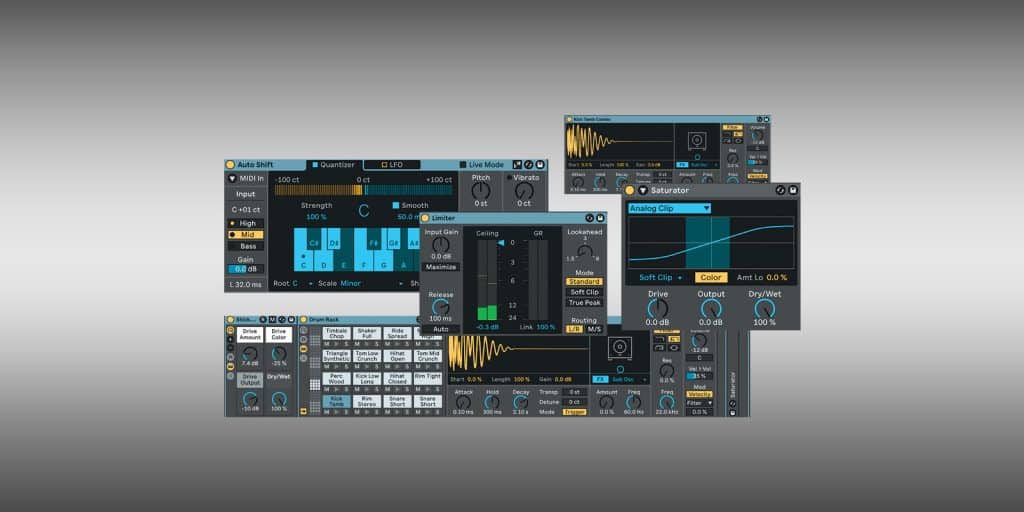Toggle the Limiter device activator circle
This screenshot has height=512, width=1024.
pyautogui.click(x=425, y=218)
